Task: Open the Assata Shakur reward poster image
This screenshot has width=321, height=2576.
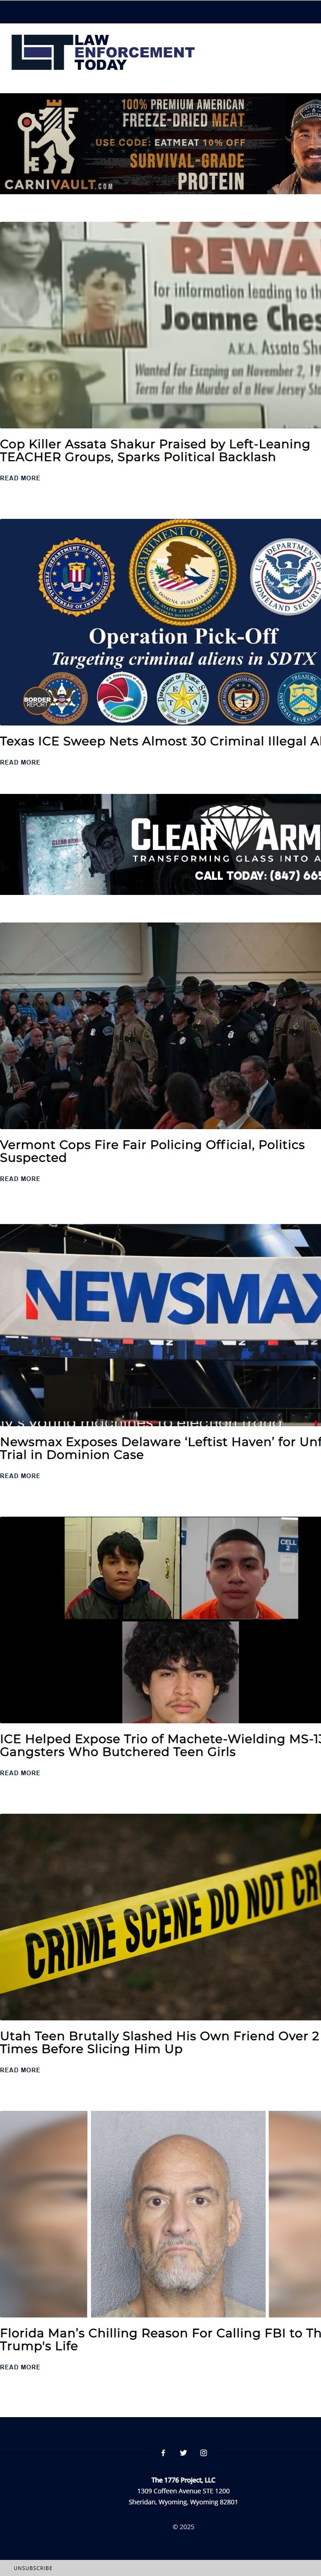Action: click(x=160, y=325)
